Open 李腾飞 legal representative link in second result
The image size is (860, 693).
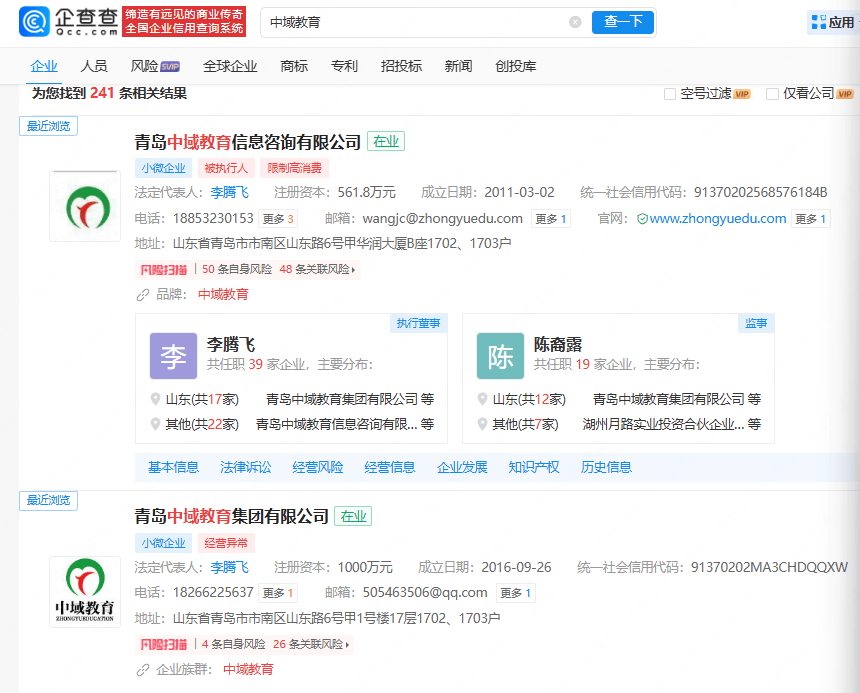pyautogui.click(x=229, y=567)
